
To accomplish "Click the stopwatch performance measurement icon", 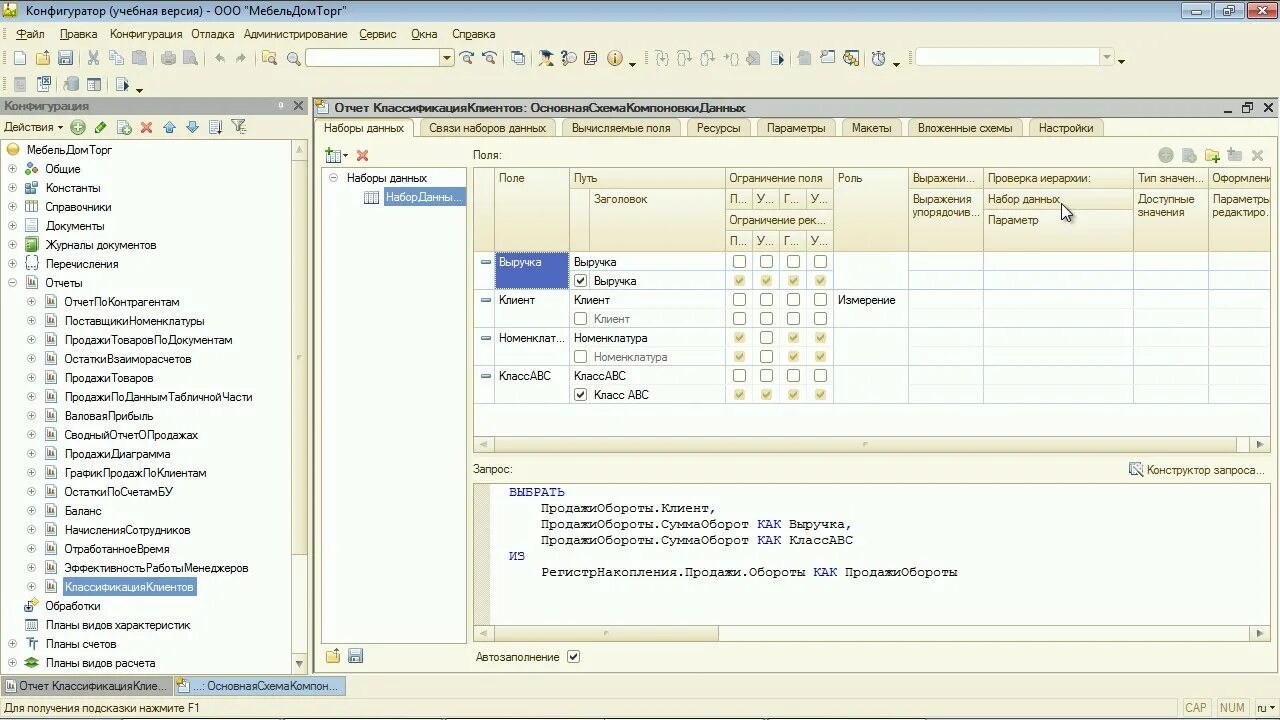I will [x=878, y=59].
